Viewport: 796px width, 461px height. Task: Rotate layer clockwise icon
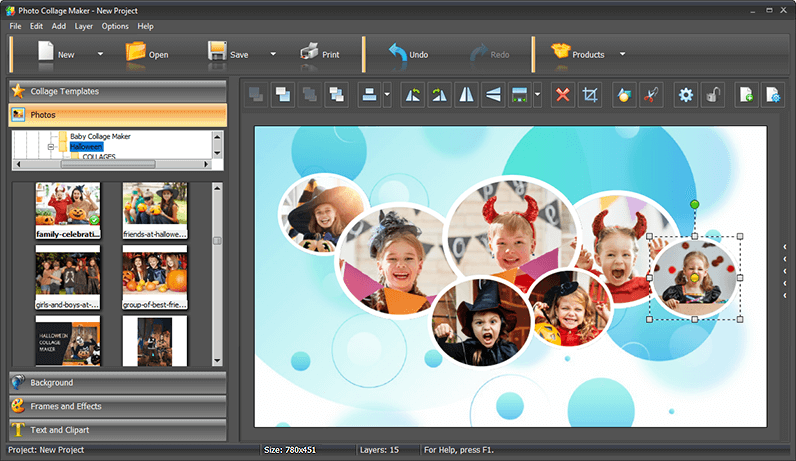(440, 95)
